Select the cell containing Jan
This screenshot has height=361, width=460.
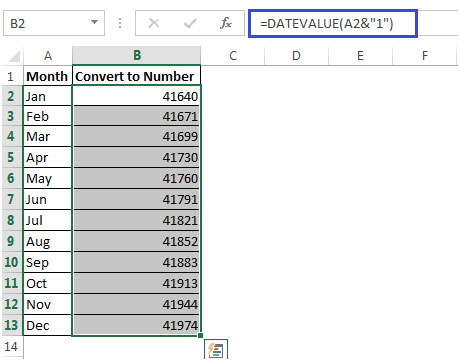point(48,96)
